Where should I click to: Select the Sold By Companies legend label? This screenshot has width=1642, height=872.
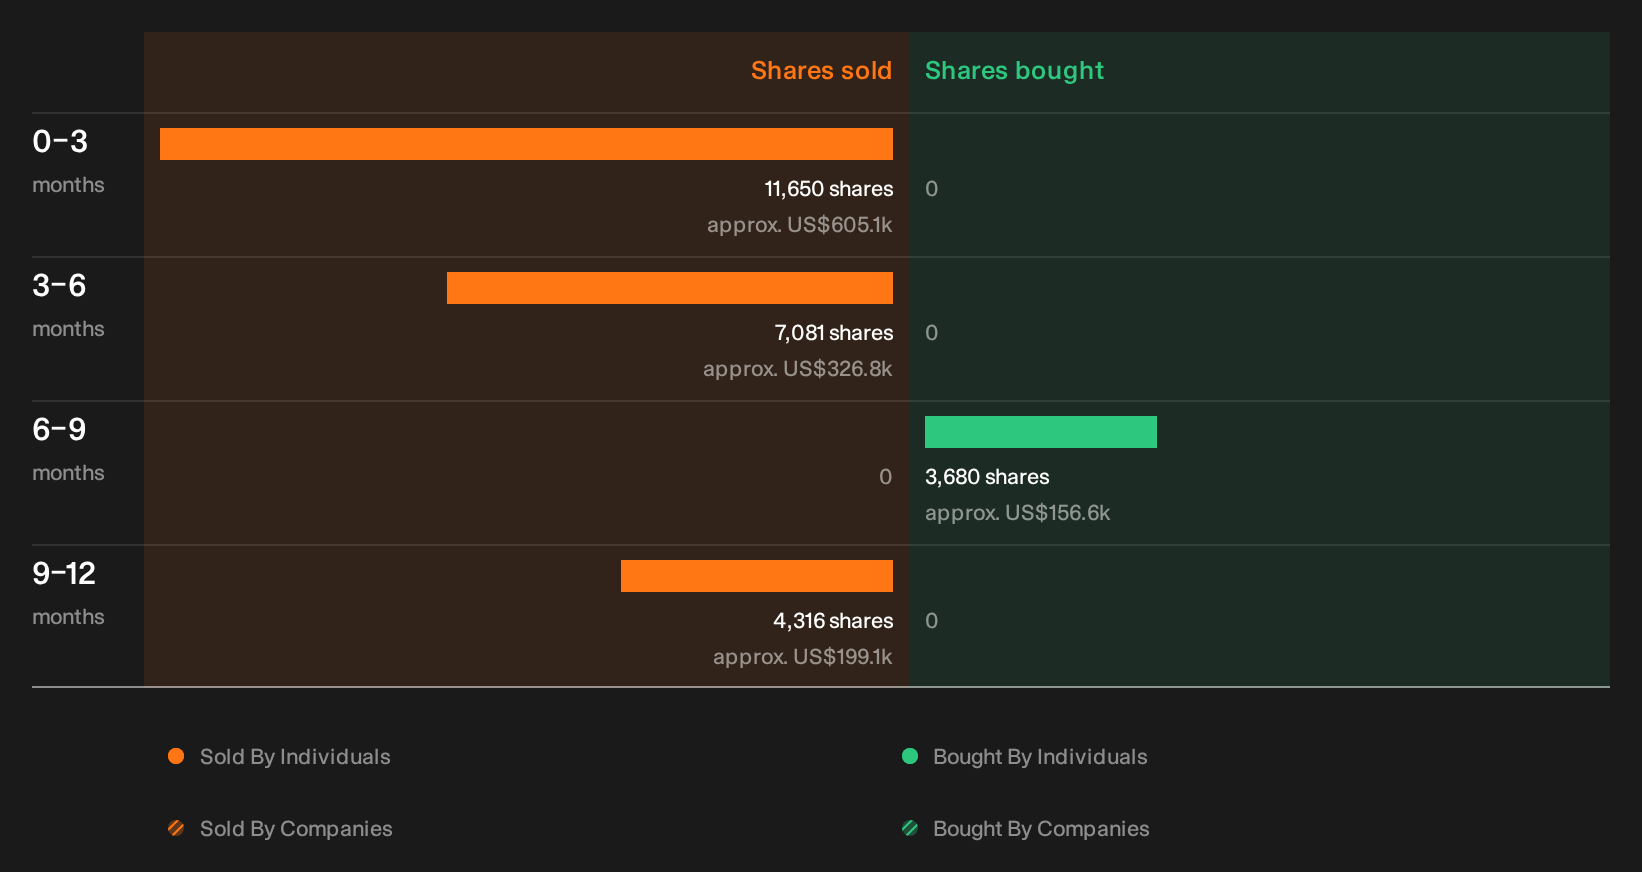(296, 829)
